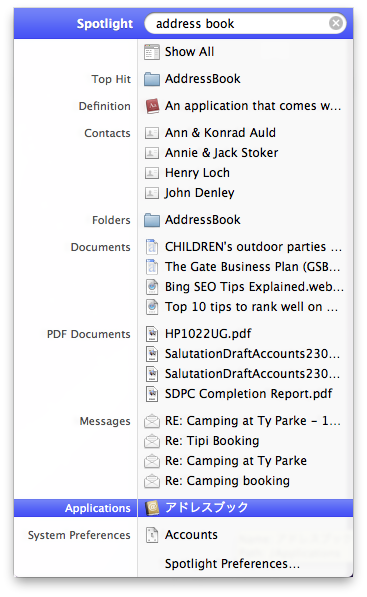Open Accounts system preference
Image resolution: width=367 pixels, height=597 pixels.
pyautogui.click(x=191, y=535)
